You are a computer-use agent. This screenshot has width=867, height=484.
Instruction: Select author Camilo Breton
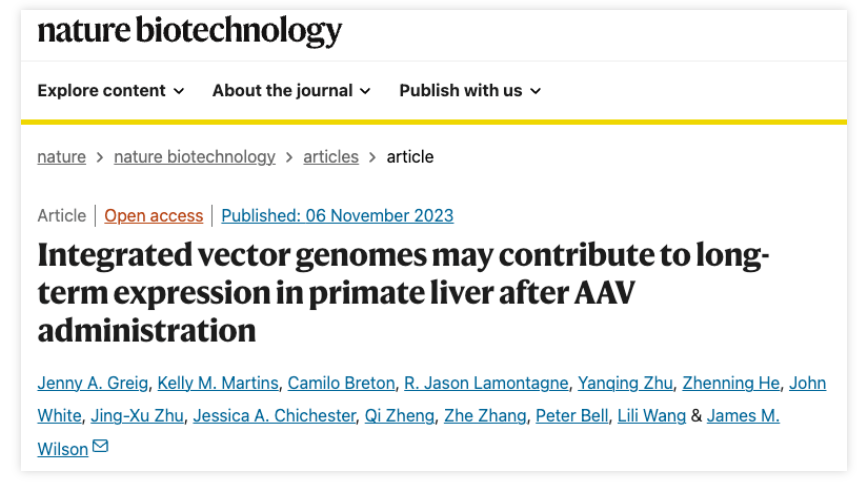[341, 383]
